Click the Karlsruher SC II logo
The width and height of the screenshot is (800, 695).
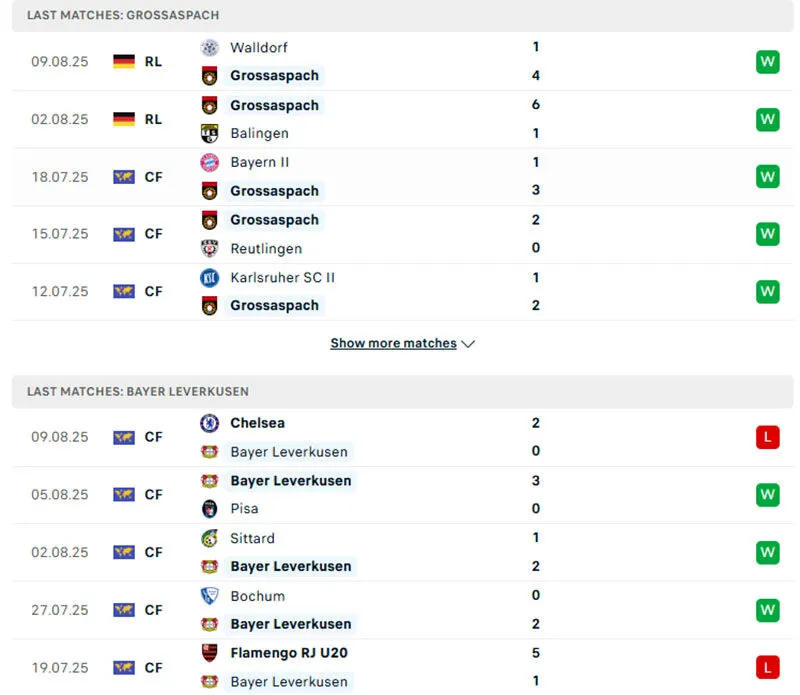tap(209, 278)
